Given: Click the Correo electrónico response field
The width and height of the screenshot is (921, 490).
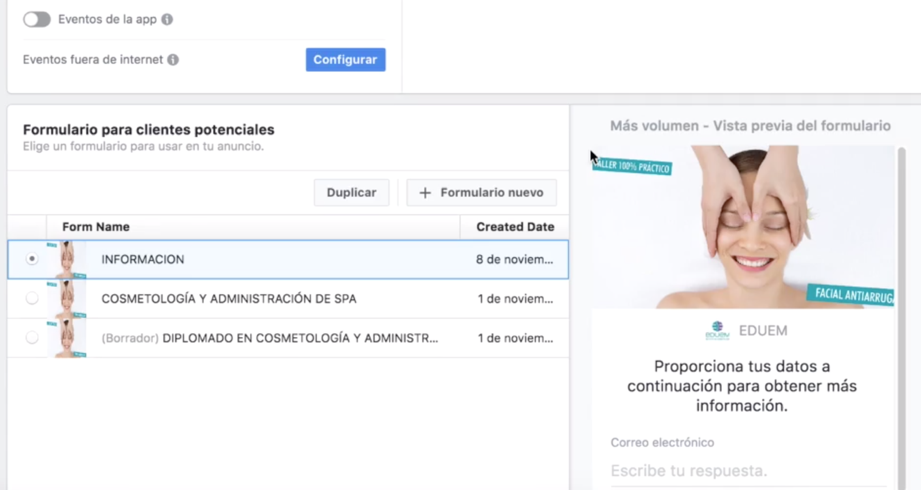Looking at the screenshot, I should coord(747,470).
